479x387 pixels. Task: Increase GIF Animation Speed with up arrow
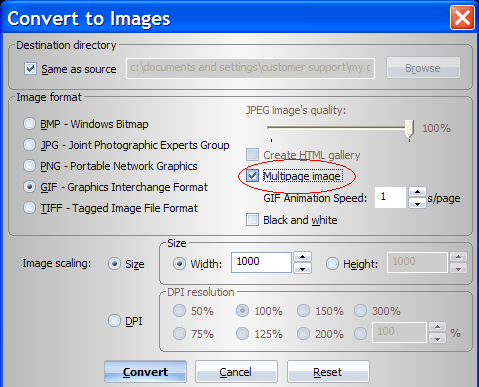[x=417, y=192]
